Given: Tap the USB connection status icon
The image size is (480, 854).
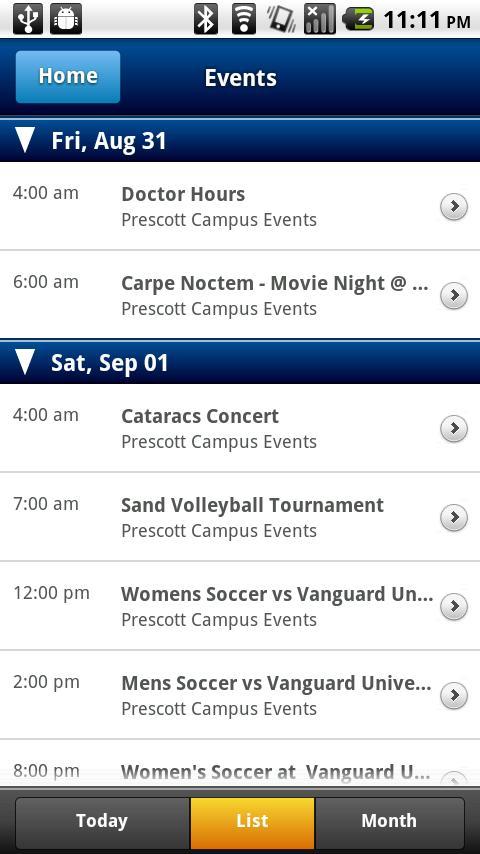Looking at the screenshot, I should tap(28, 19).
